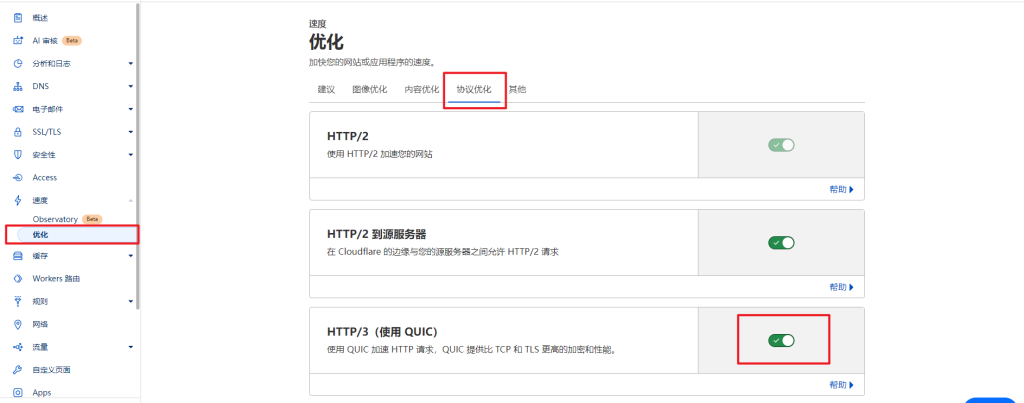Screen dimensions: 1024x403
Task: Click the 规则 filter icon
Action: 18,302
